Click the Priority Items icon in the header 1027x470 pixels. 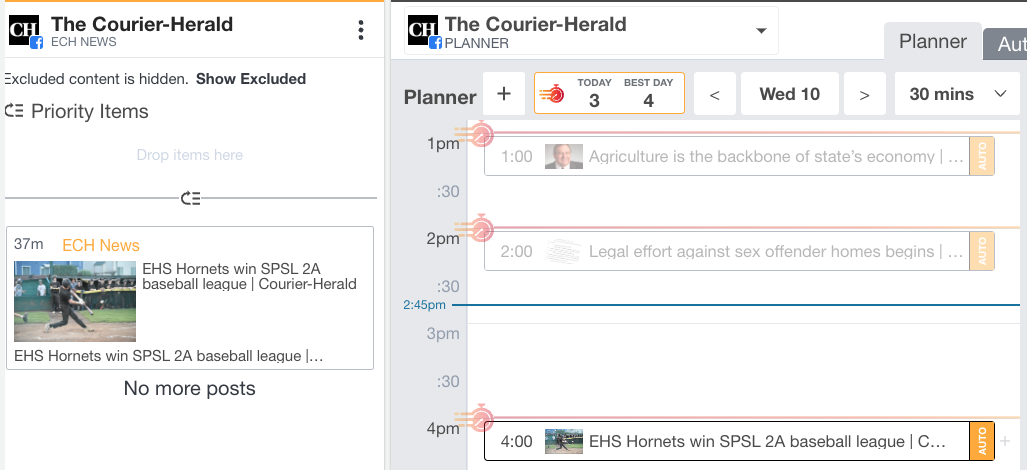click(14, 111)
